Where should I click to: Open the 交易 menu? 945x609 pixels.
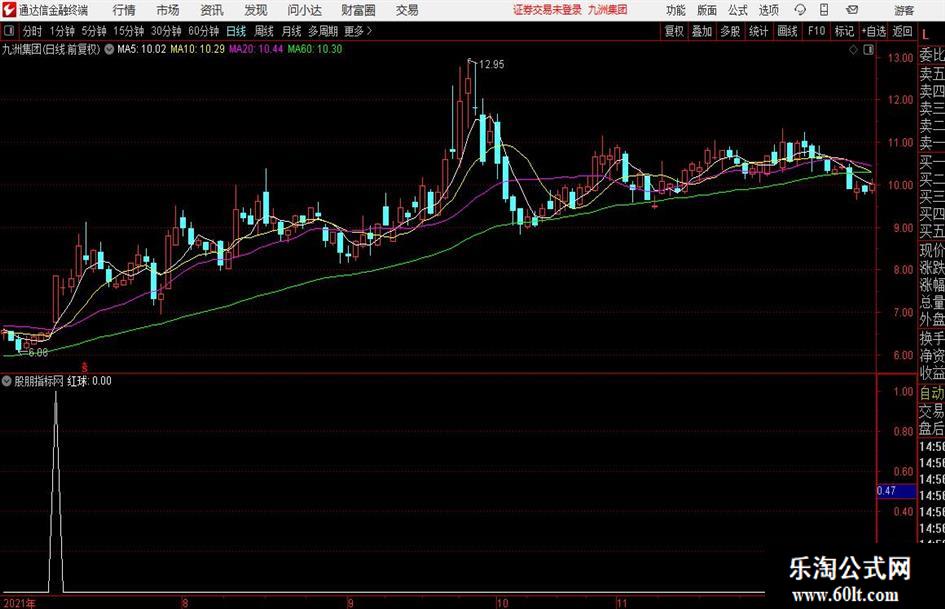pos(407,10)
